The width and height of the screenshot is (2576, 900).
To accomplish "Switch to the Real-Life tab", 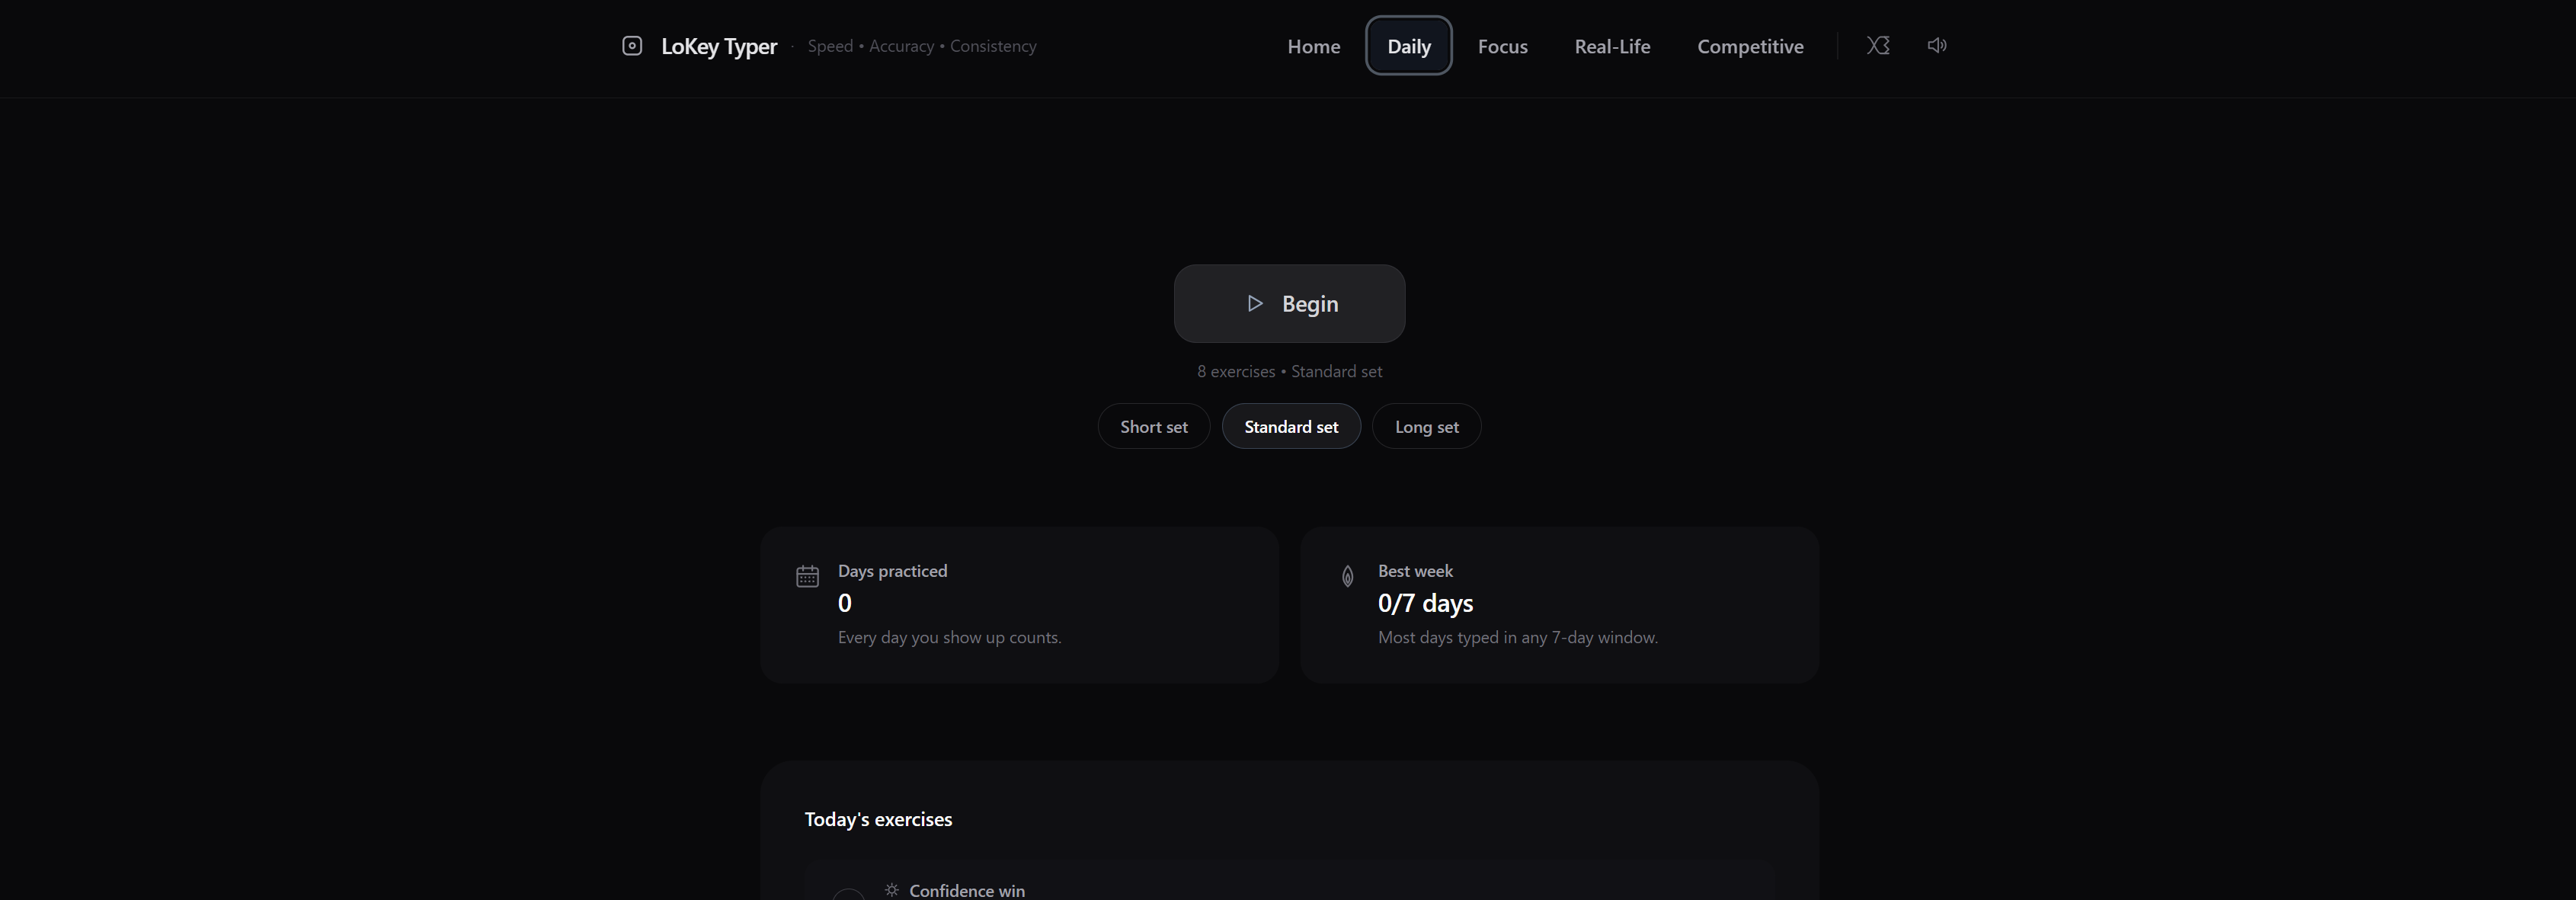I will pos(1612,47).
